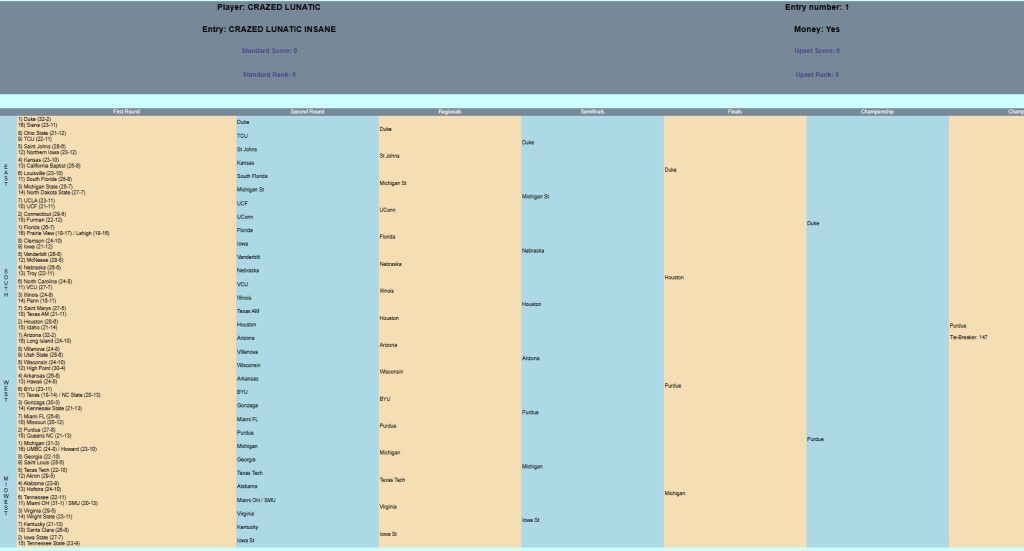Select South Florida in the Second Round
The width and height of the screenshot is (1024, 551).
(x=252, y=175)
